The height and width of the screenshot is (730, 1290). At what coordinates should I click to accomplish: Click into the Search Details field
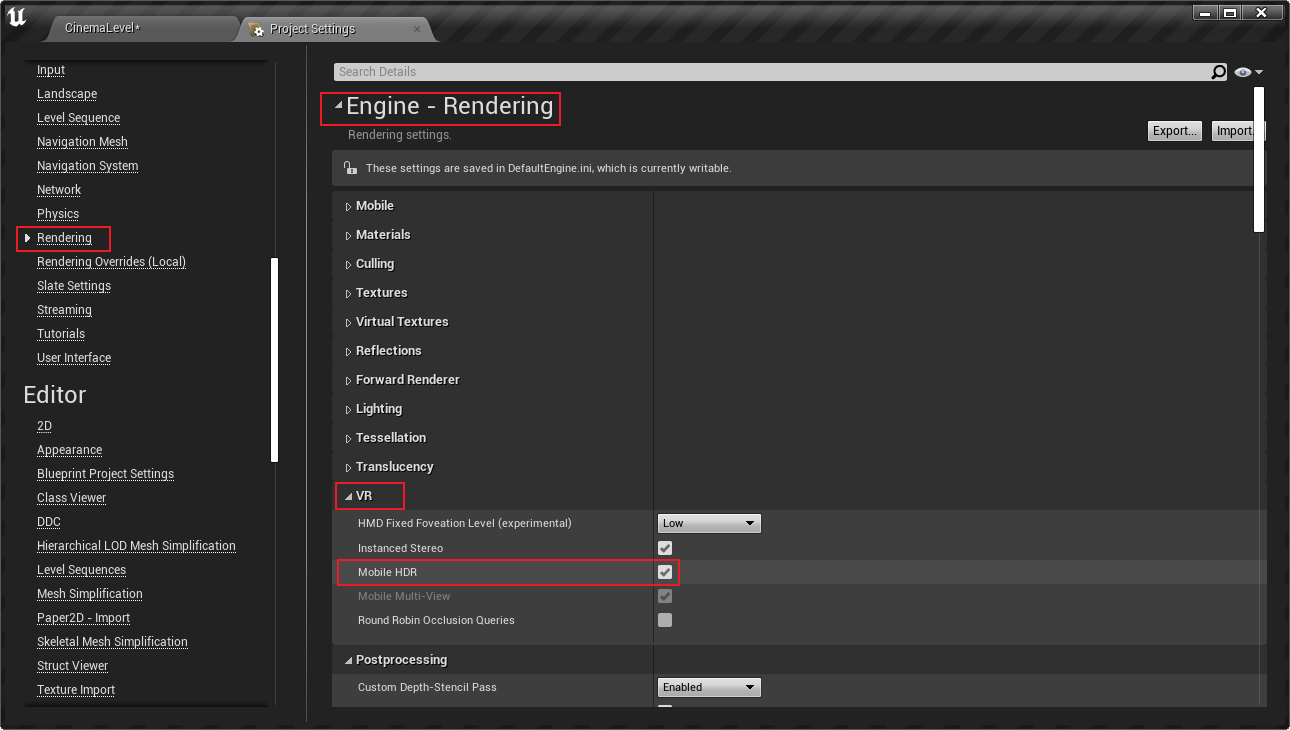771,72
